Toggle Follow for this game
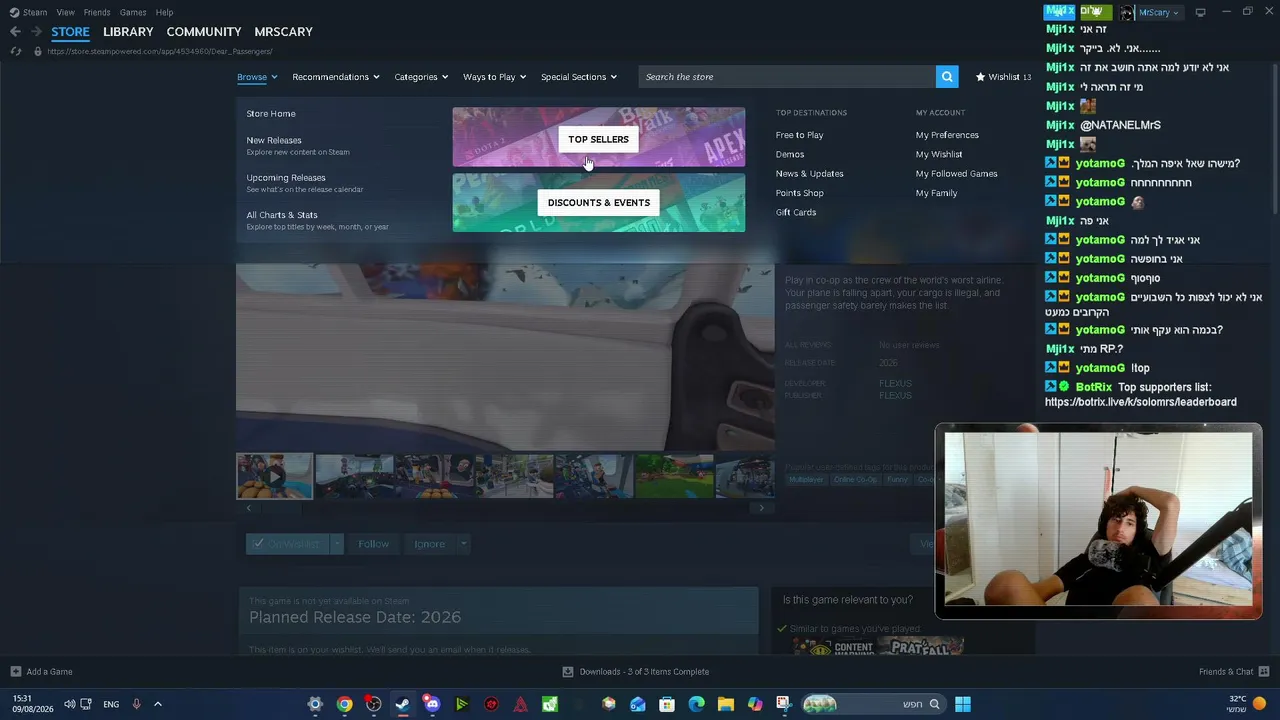Image resolution: width=1280 pixels, height=720 pixels. [373, 544]
